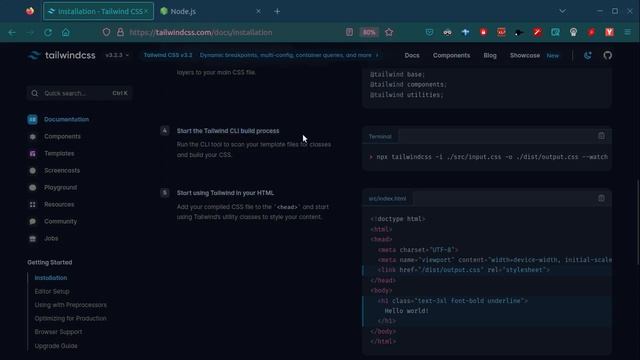Click the Community sidebar icon
This screenshot has width=640, height=360.
(32, 221)
